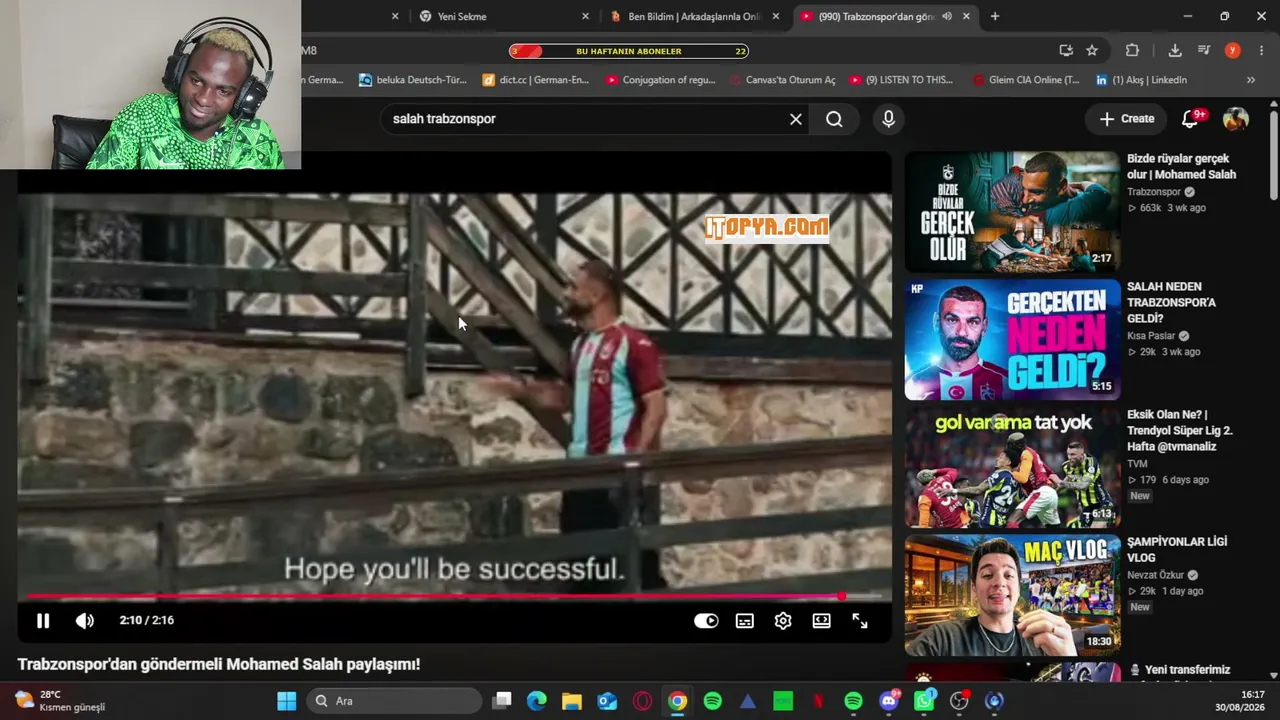Open Task View on the taskbar
Screen dimensions: 1280x720
(x=502, y=701)
